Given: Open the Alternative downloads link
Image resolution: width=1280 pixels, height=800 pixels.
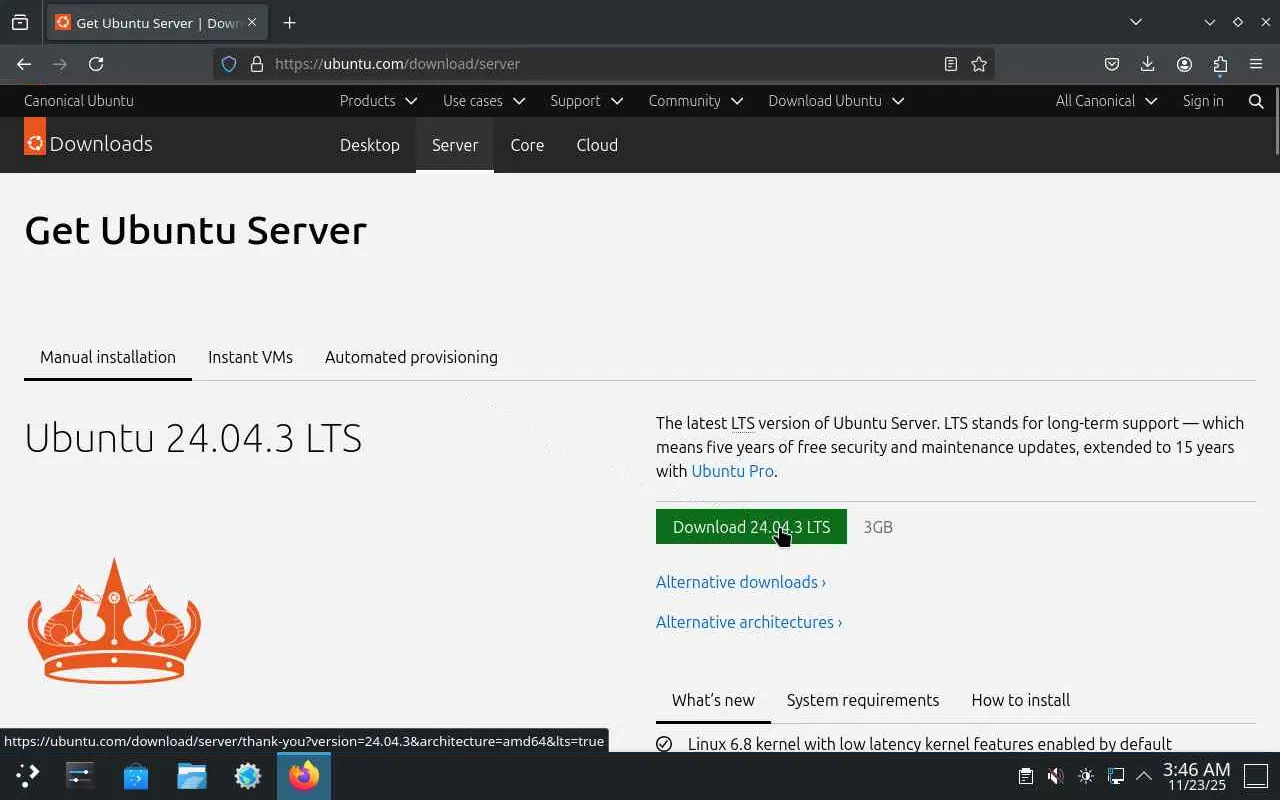Looking at the screenshot, I should point(741,582).
